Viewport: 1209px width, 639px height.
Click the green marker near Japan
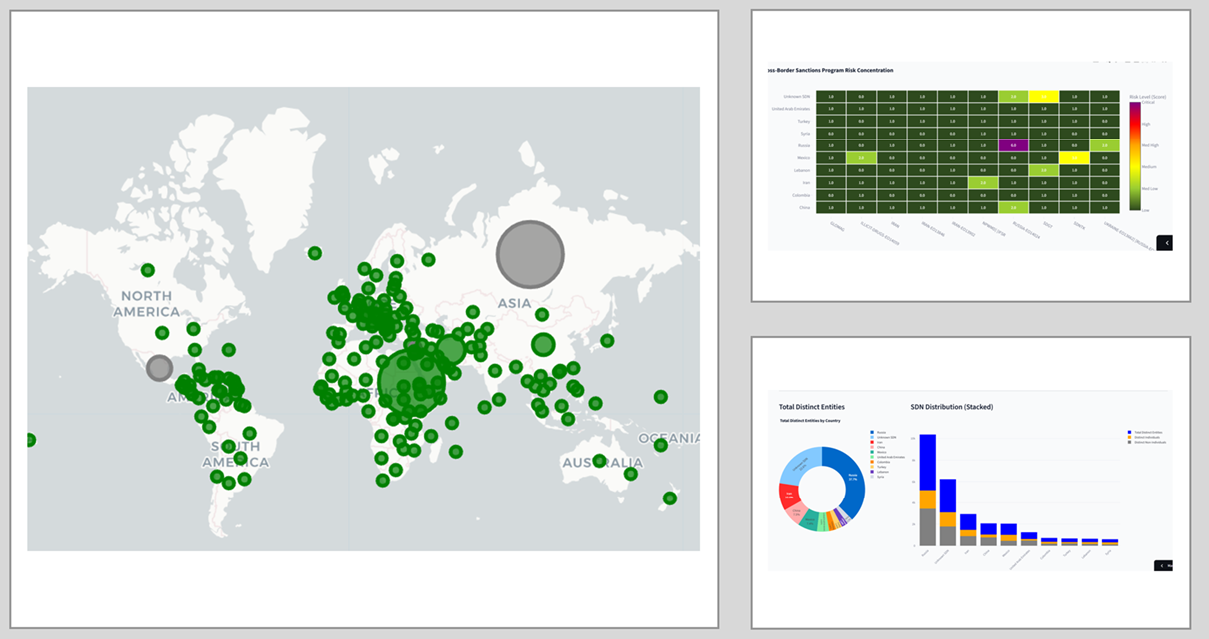pyautogui.click(x=606, y=341)
